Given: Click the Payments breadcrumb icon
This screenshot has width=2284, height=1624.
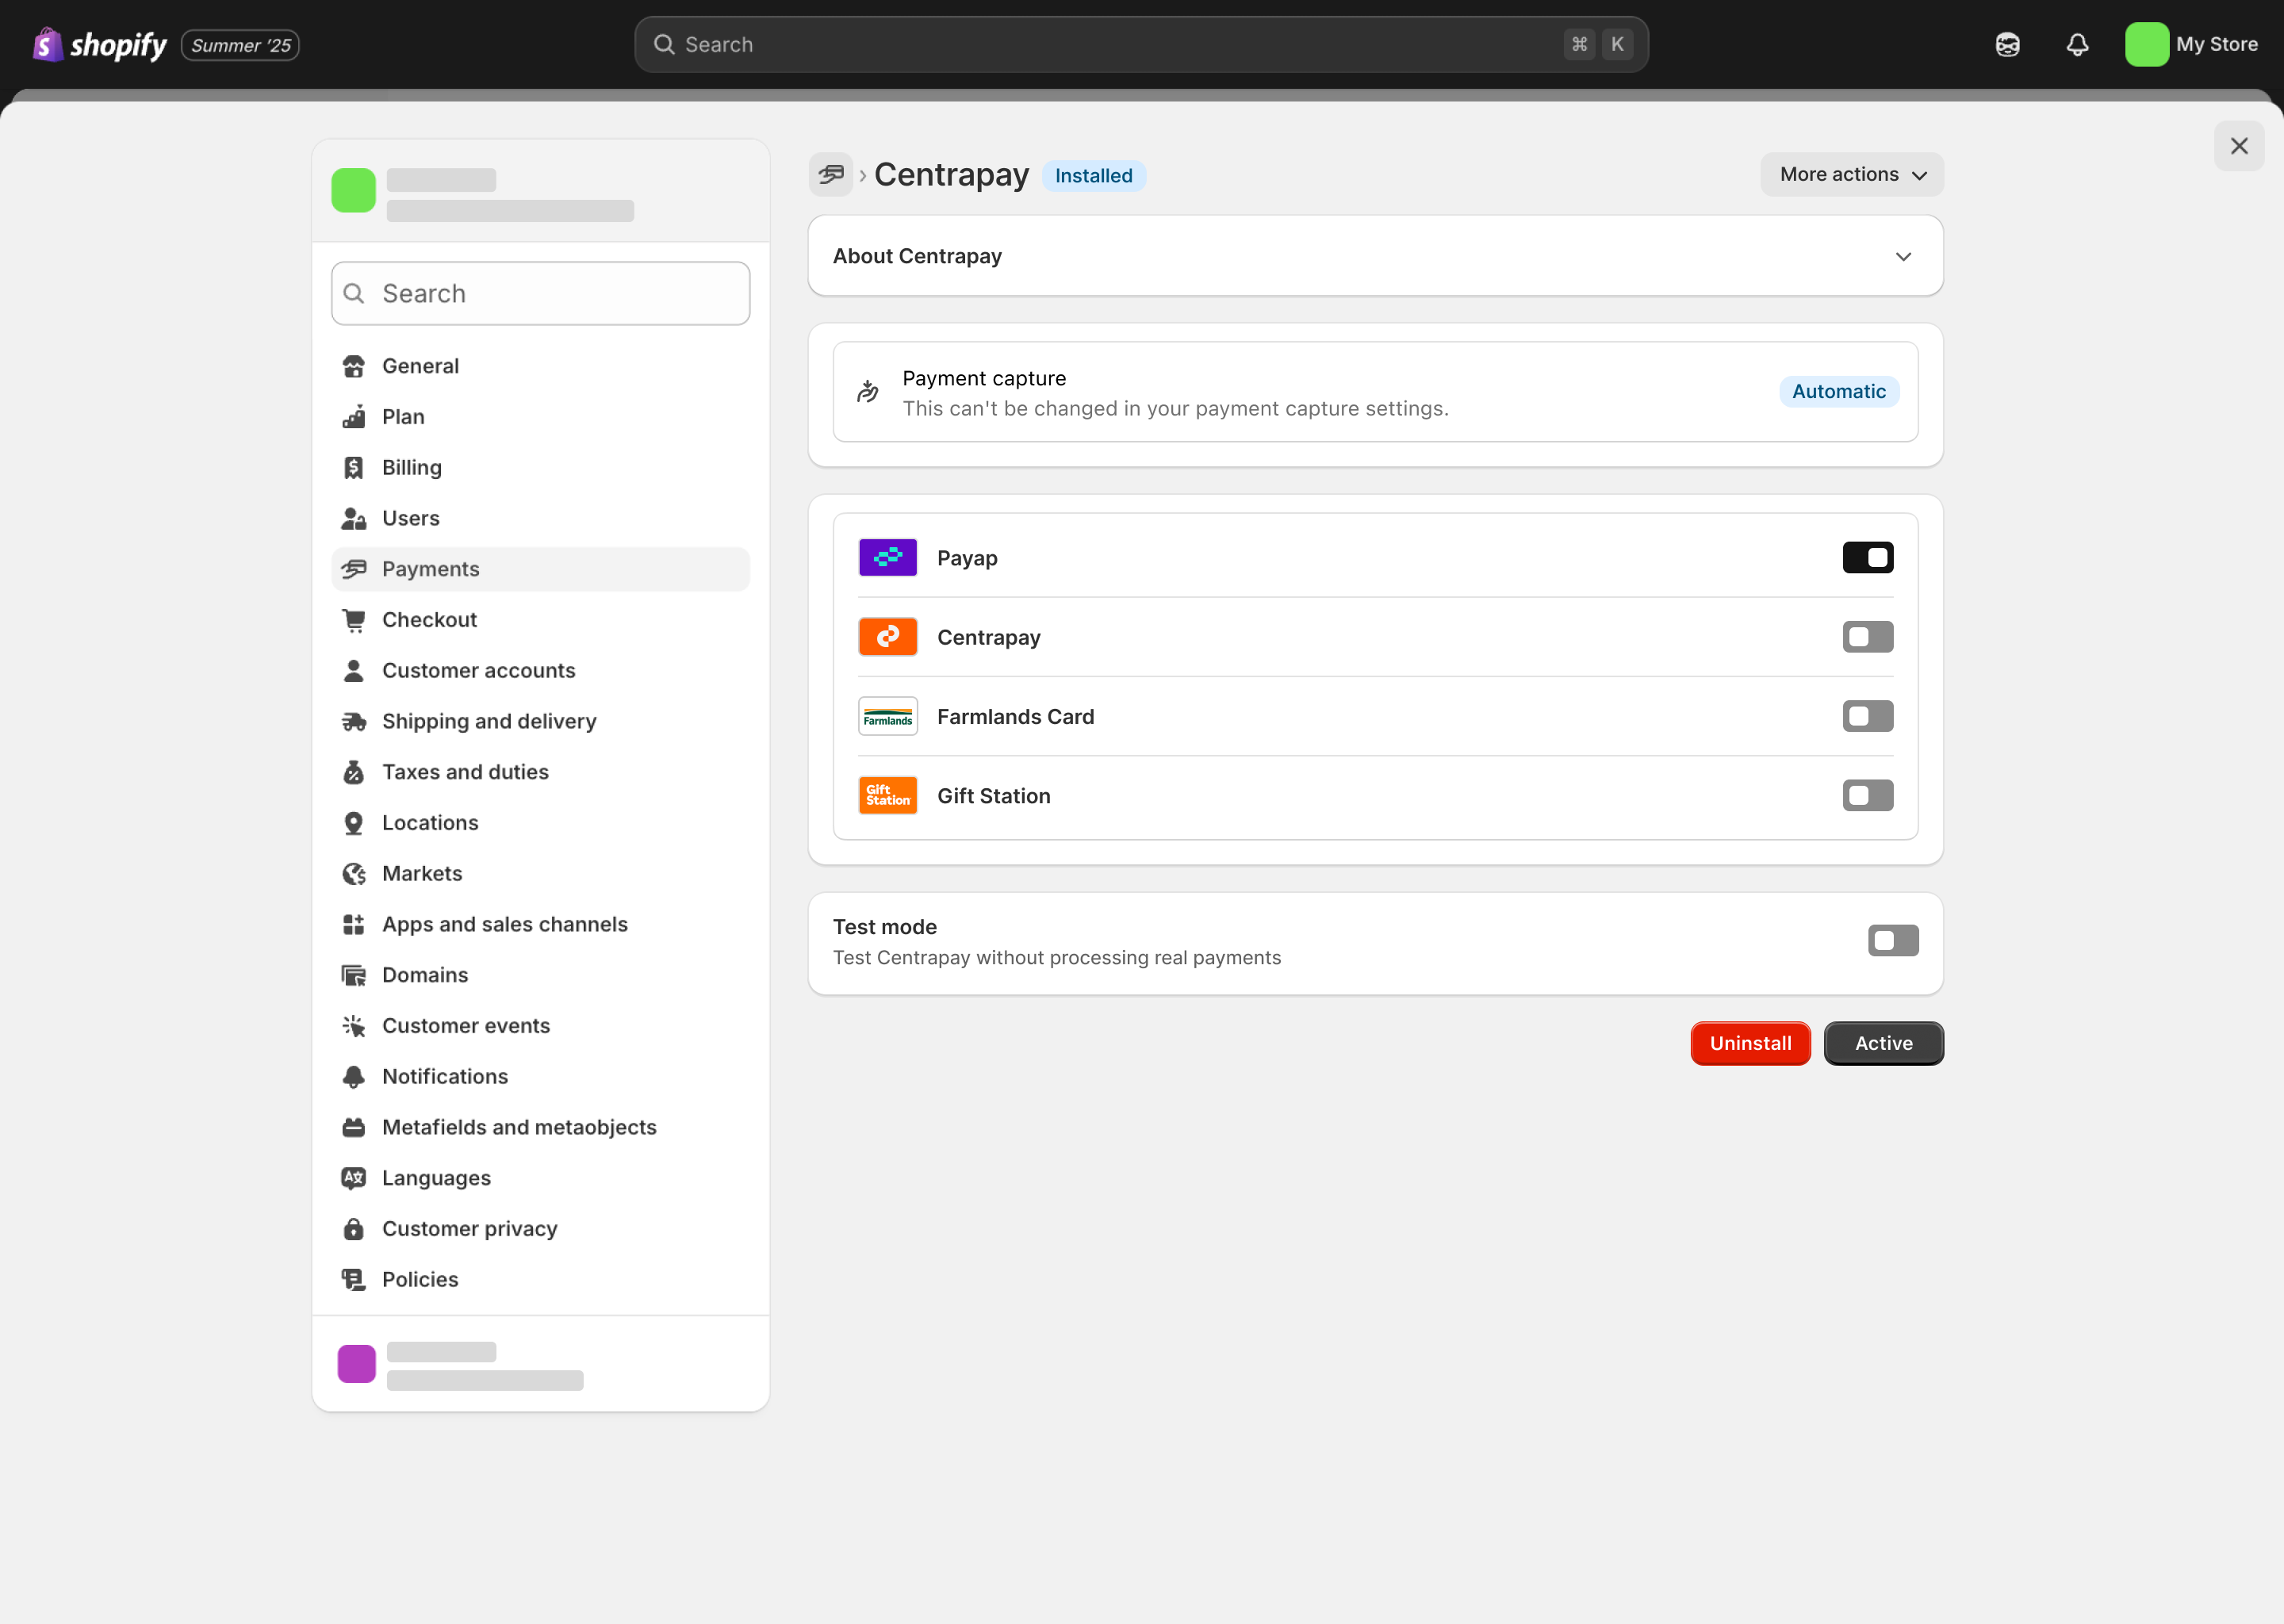Looking at the screenshot, I should (830, 175).
